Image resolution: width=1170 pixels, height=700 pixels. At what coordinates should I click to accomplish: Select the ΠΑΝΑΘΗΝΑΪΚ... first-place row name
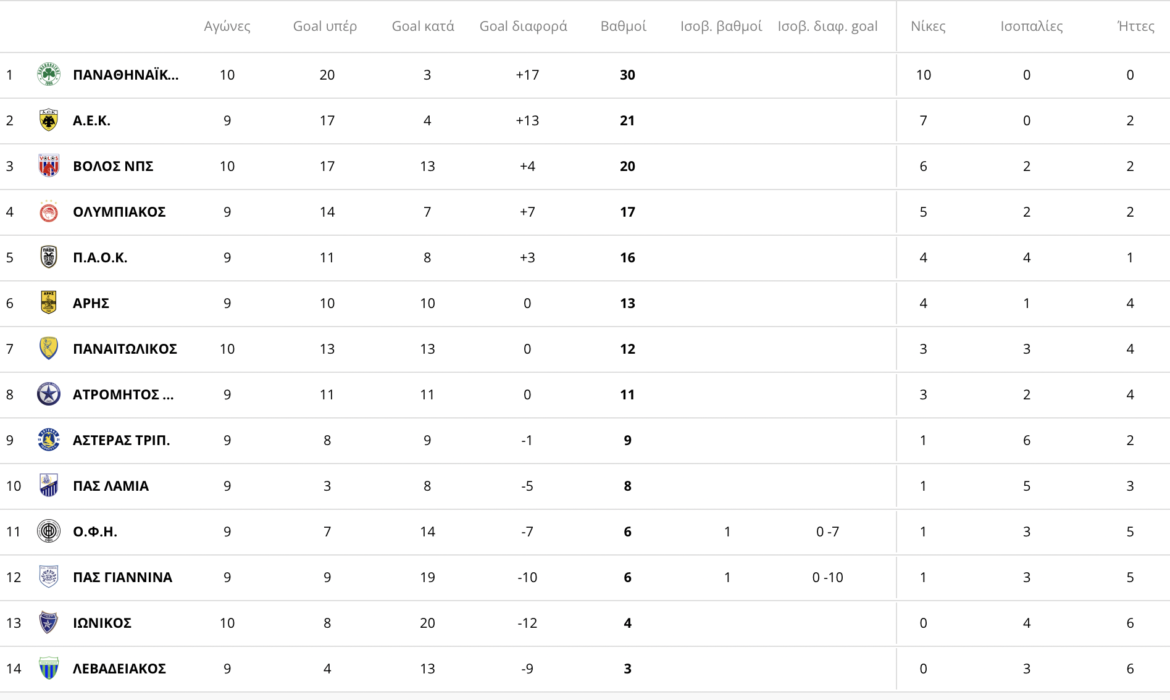(x=125, y=75)
